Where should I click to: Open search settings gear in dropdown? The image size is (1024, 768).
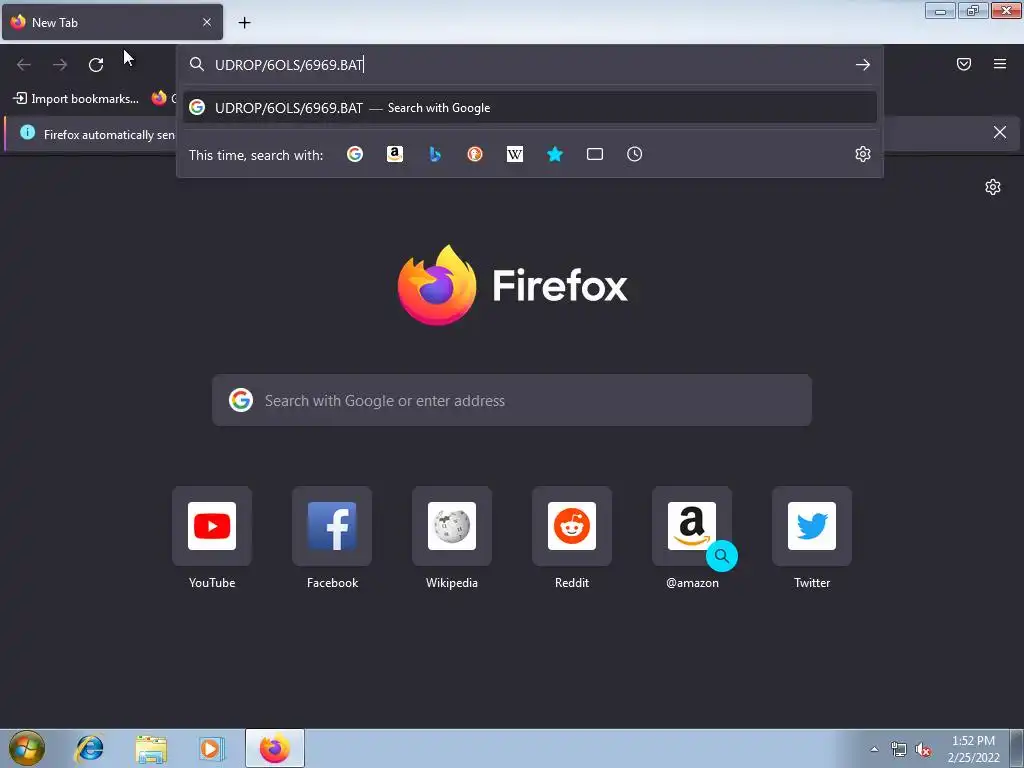(x=863, y=154)
